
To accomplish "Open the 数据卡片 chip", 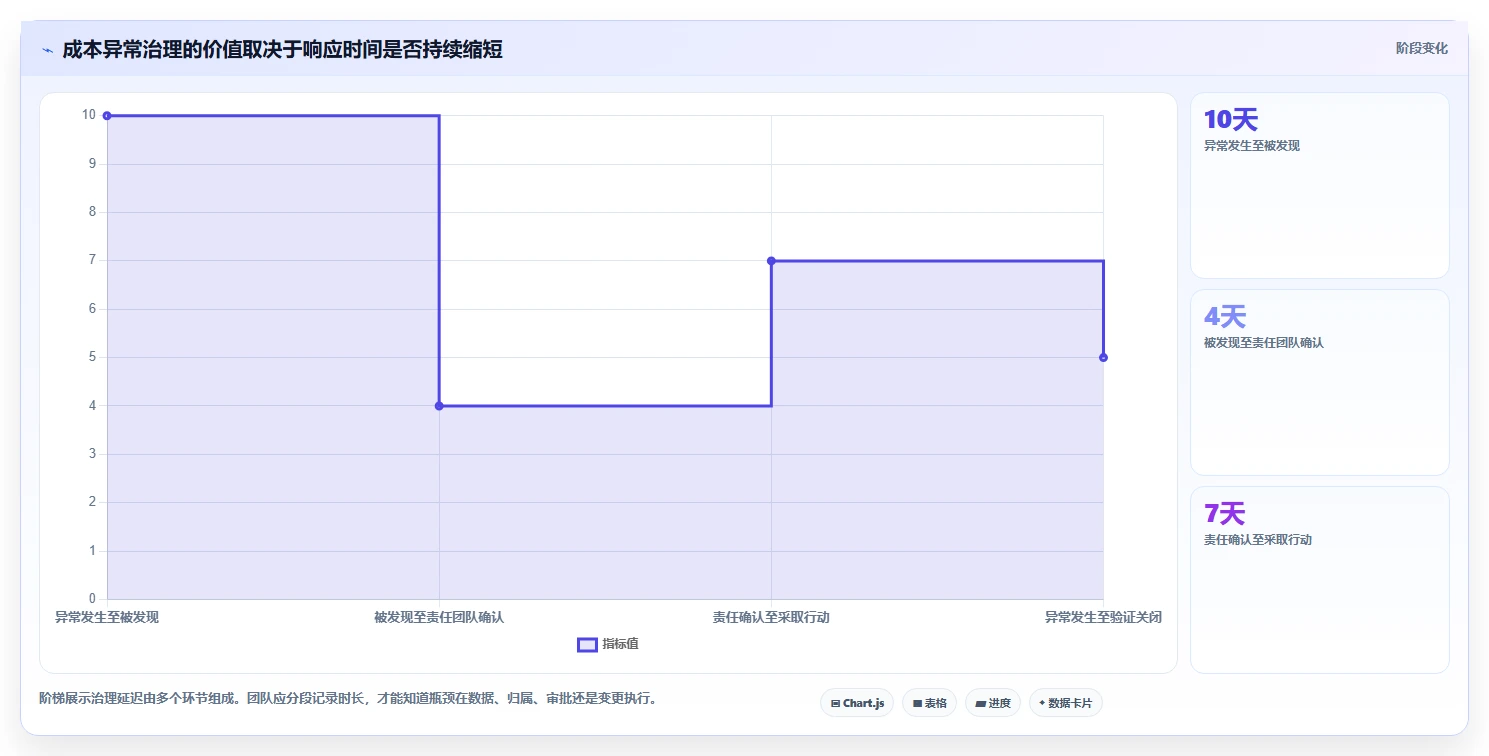I will [x=1066, y=703].
